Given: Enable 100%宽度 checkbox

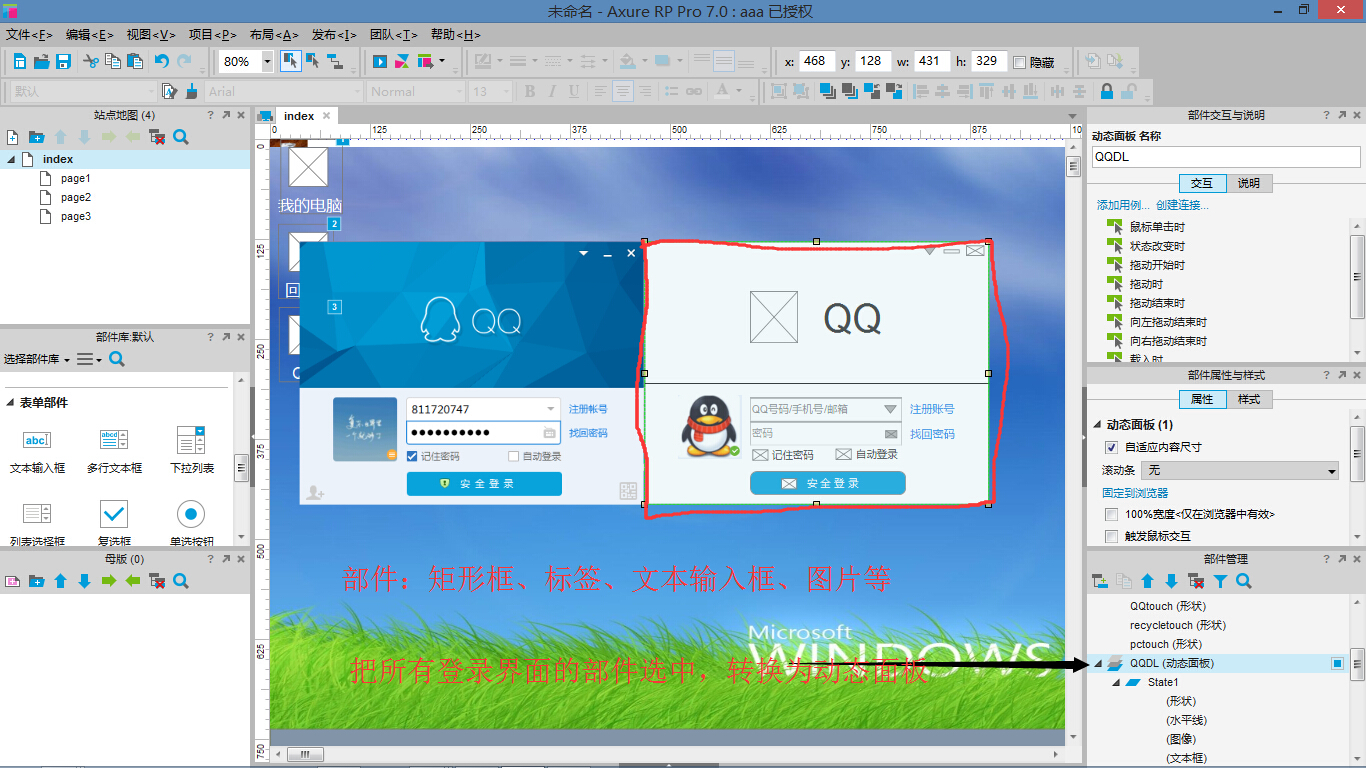Looking at the screenshot, I should [x=1111, y=514].
